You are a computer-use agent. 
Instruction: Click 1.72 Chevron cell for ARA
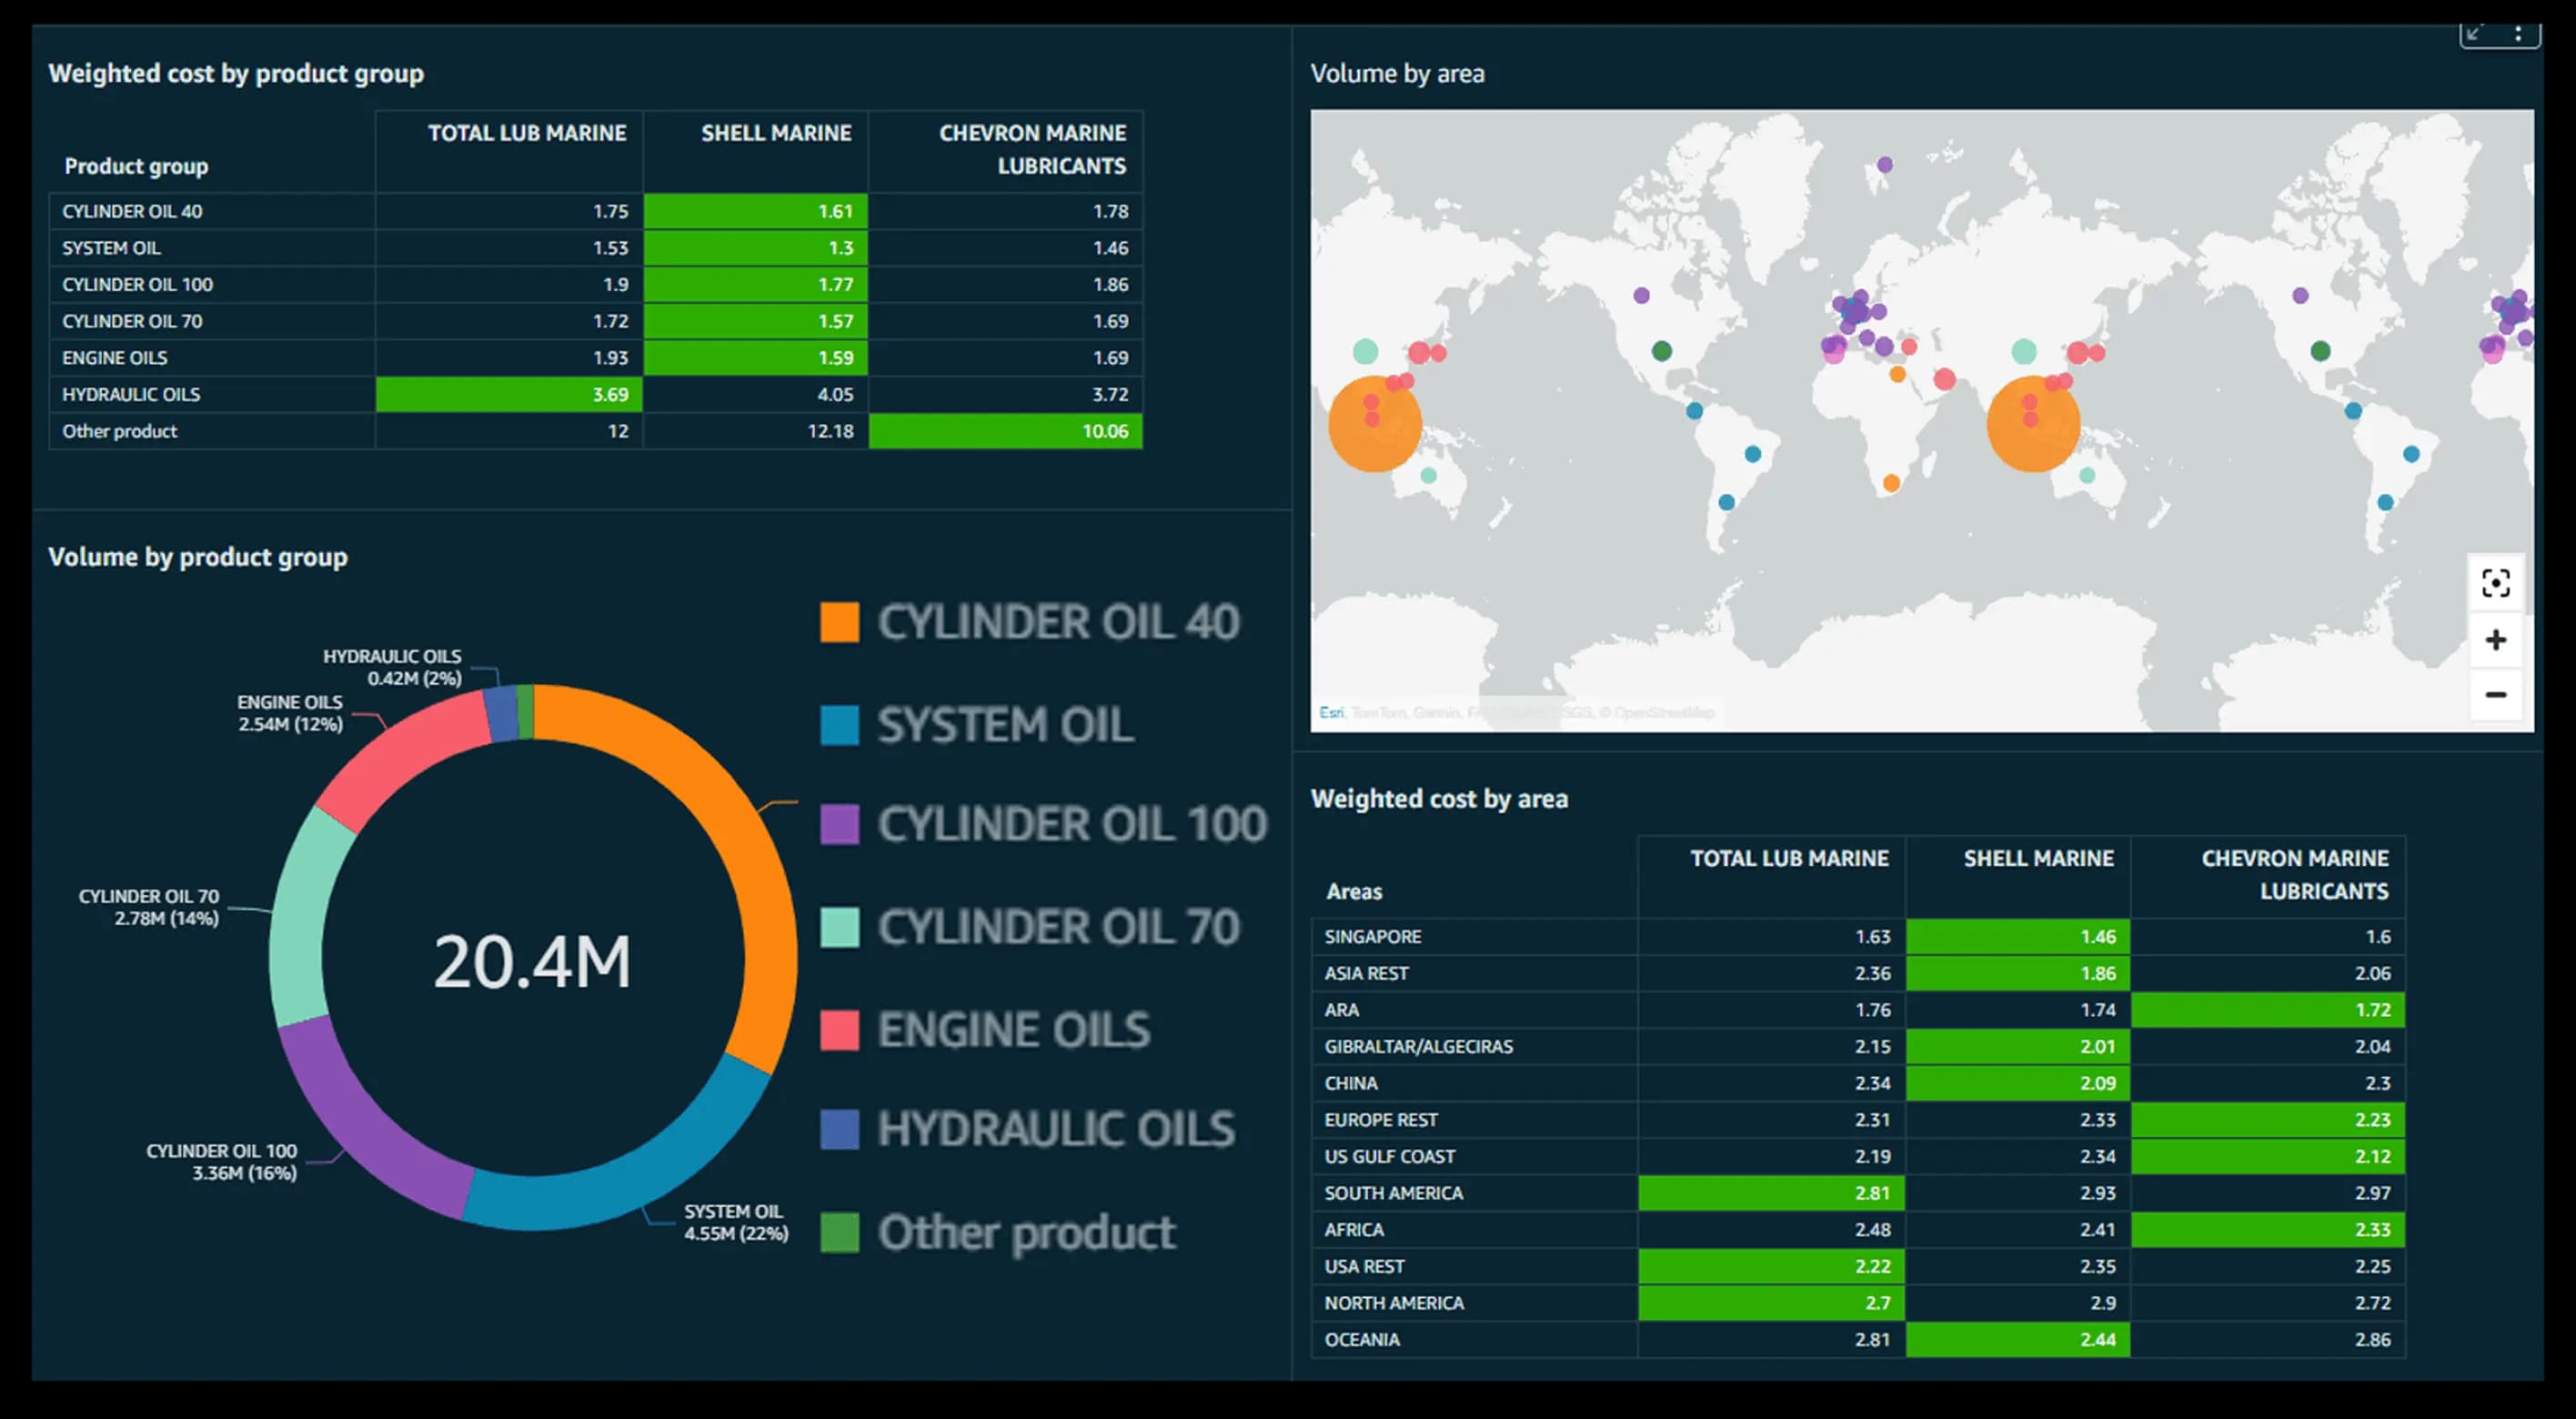[x=2268, y=1010]
